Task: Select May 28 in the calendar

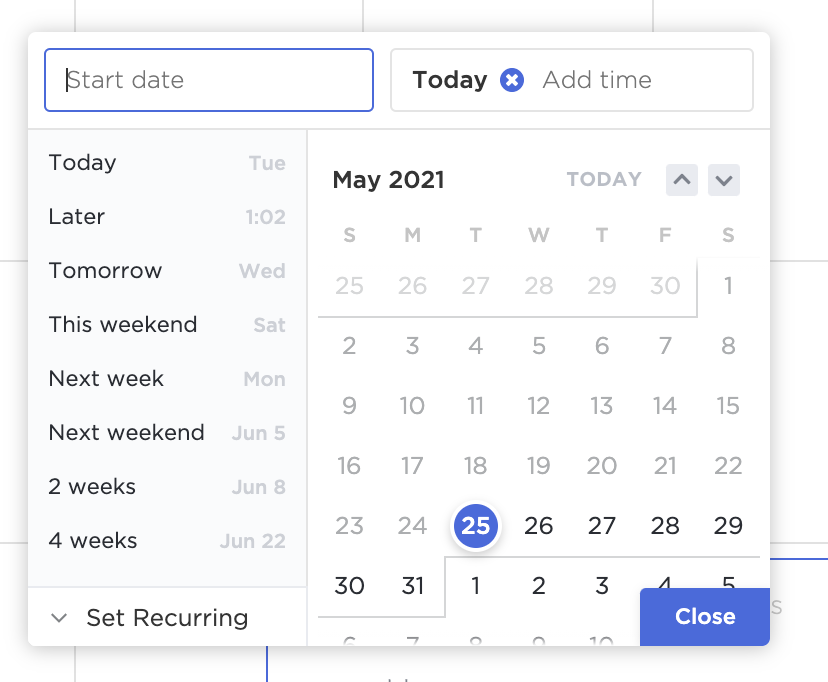Action: coord(665,525)
